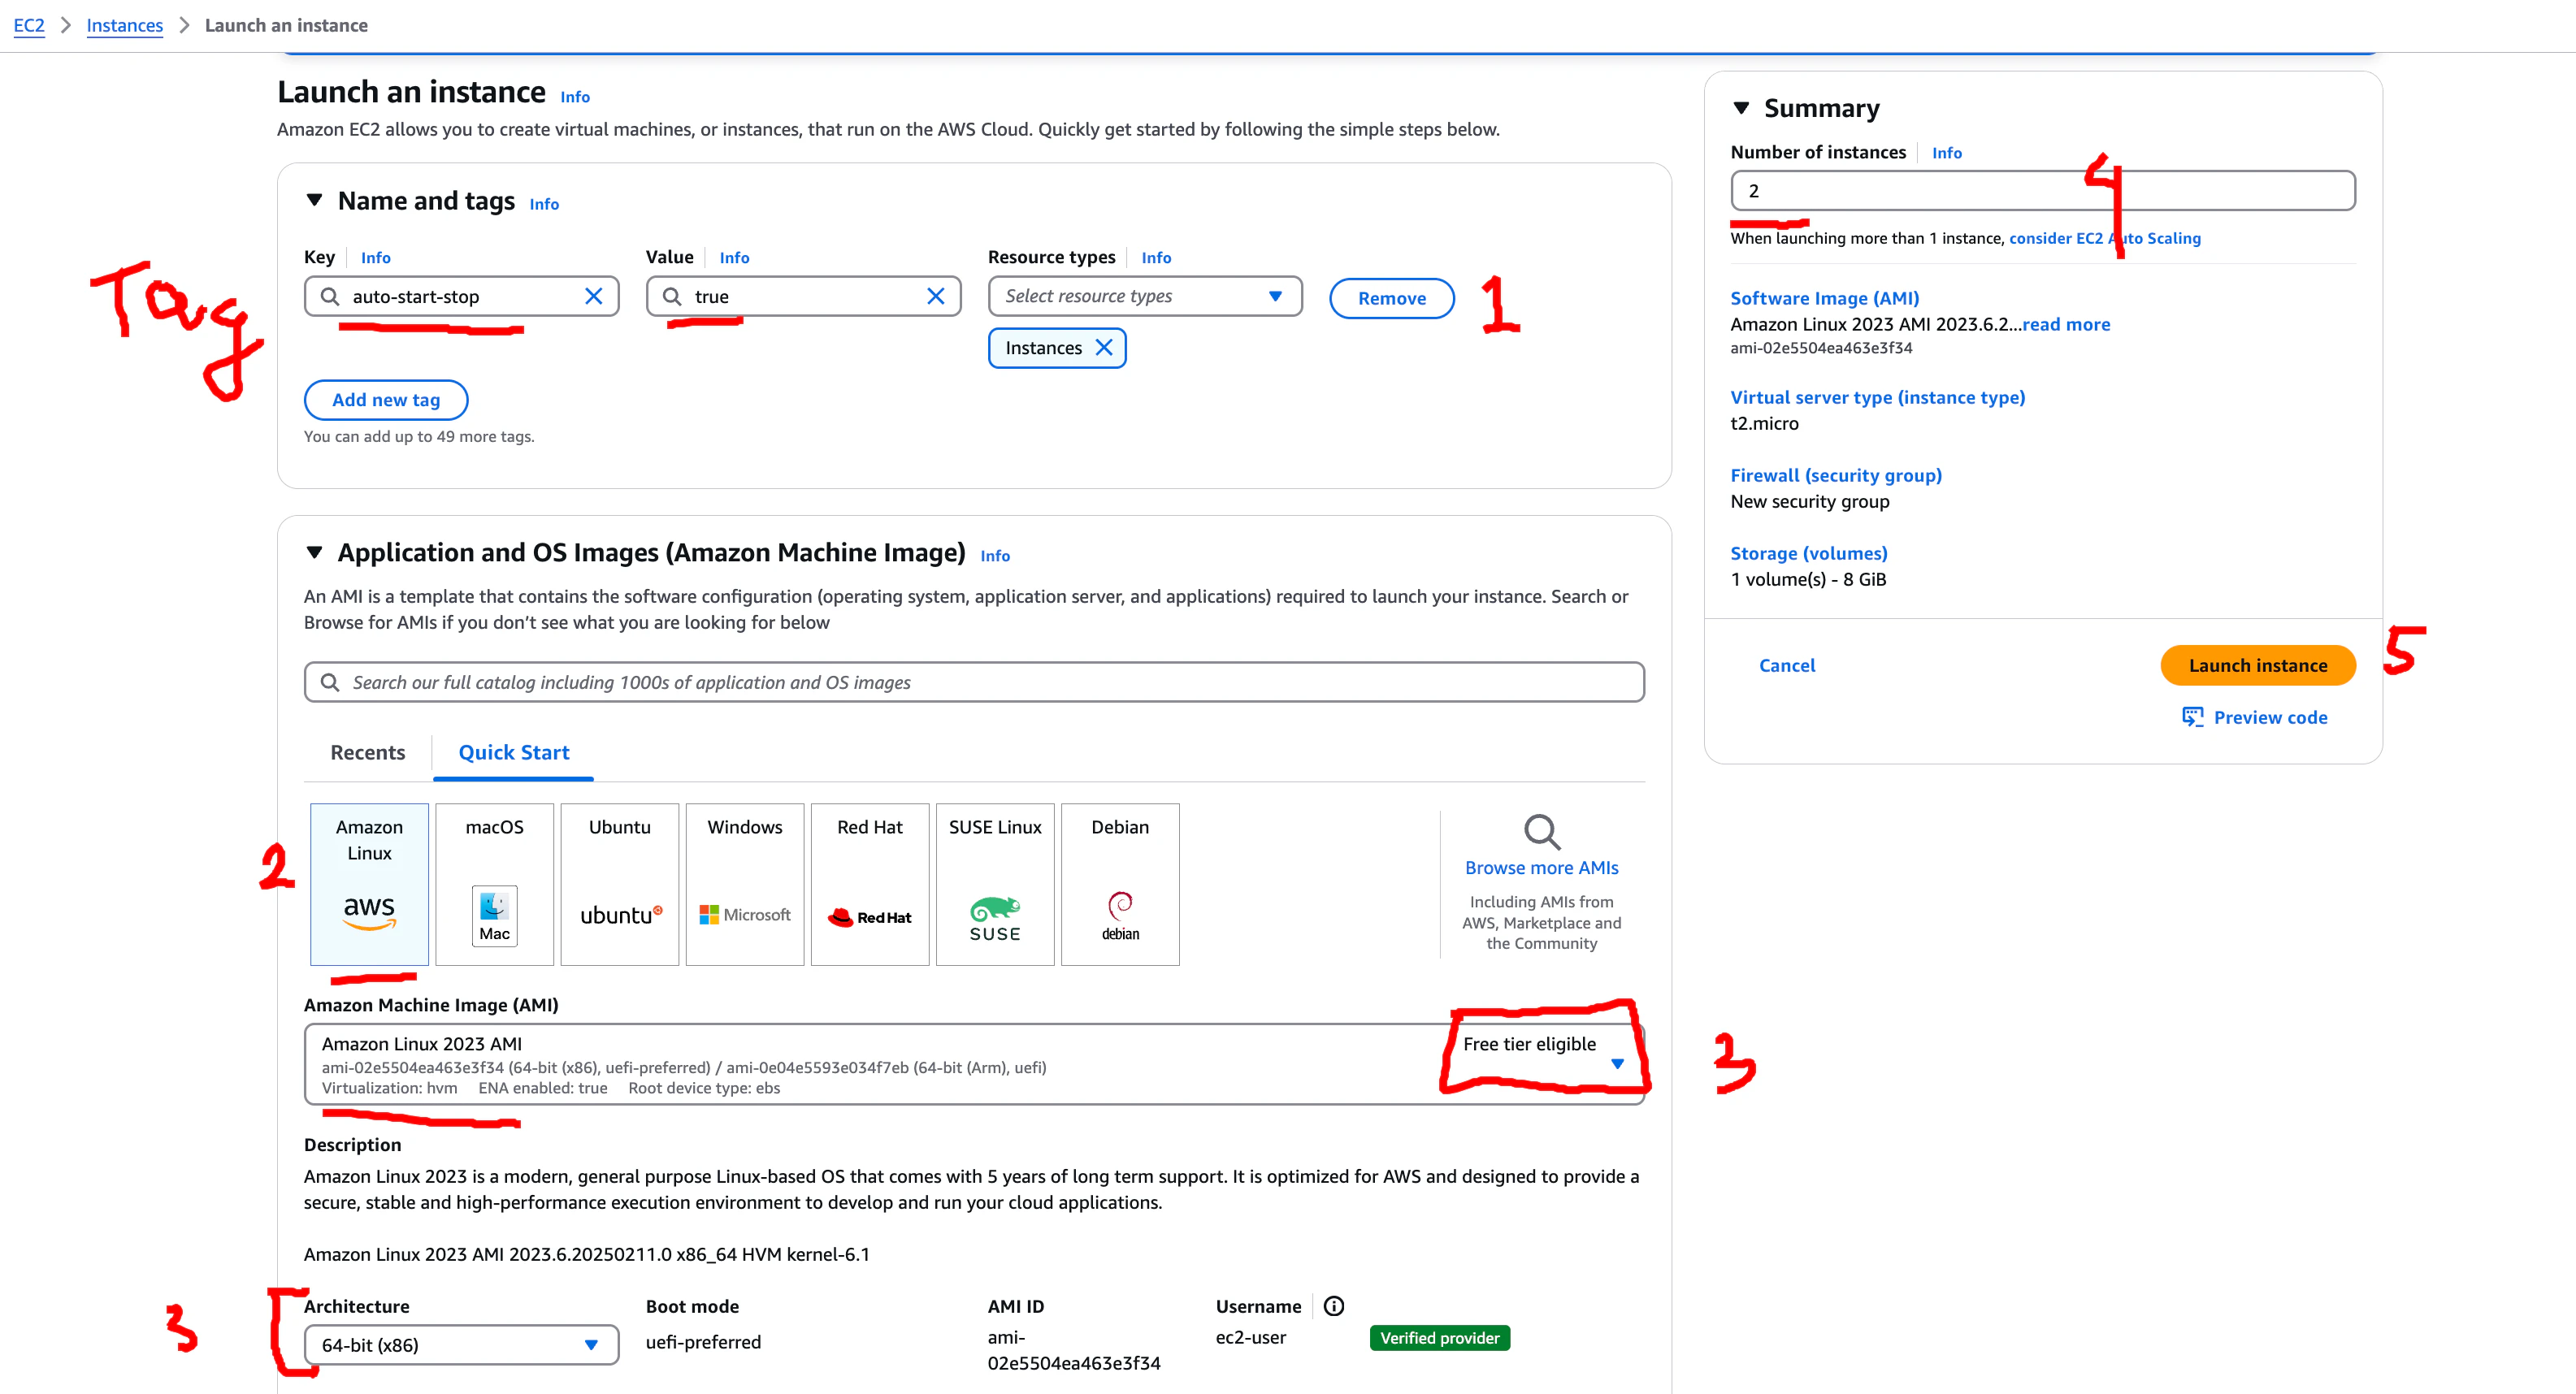
Task: Open the Browse more AMIs link
Action: tap(1541, 867)
